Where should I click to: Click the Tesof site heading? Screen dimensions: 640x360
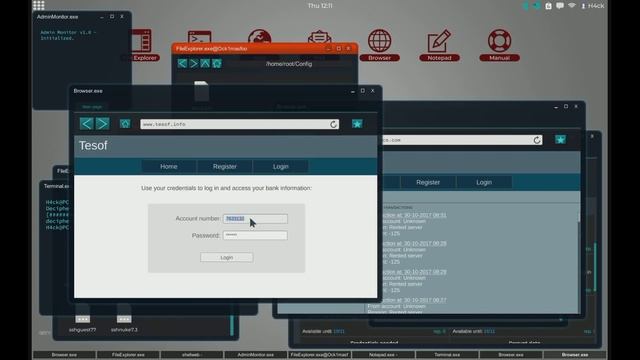(93, 145)
